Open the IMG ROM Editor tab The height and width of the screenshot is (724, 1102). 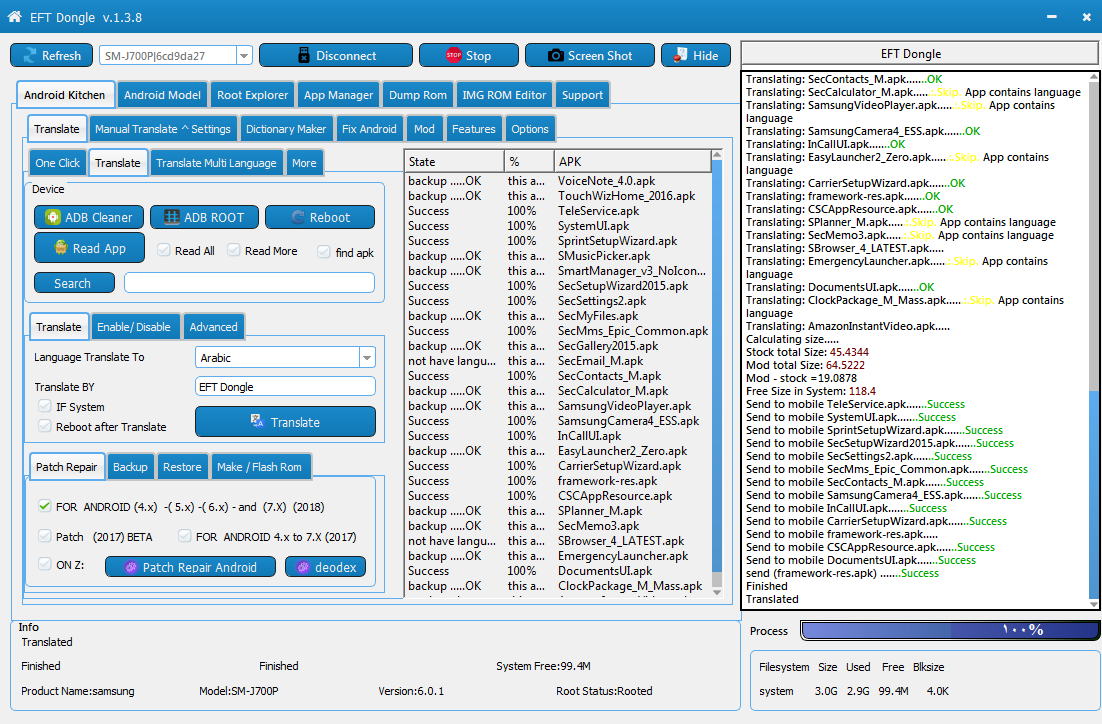[504, 95]
